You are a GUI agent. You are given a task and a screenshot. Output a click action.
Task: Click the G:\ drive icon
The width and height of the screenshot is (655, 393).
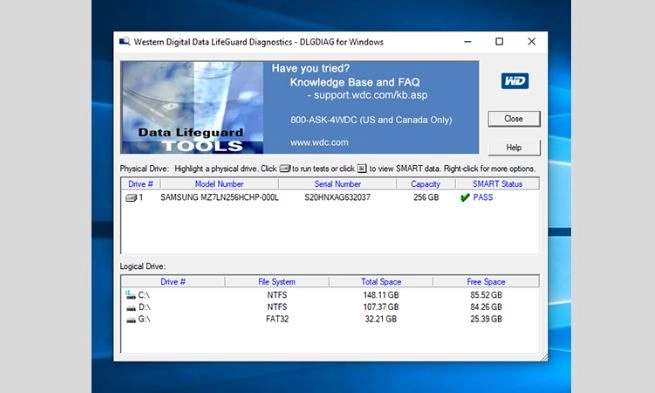coord(131,319)
